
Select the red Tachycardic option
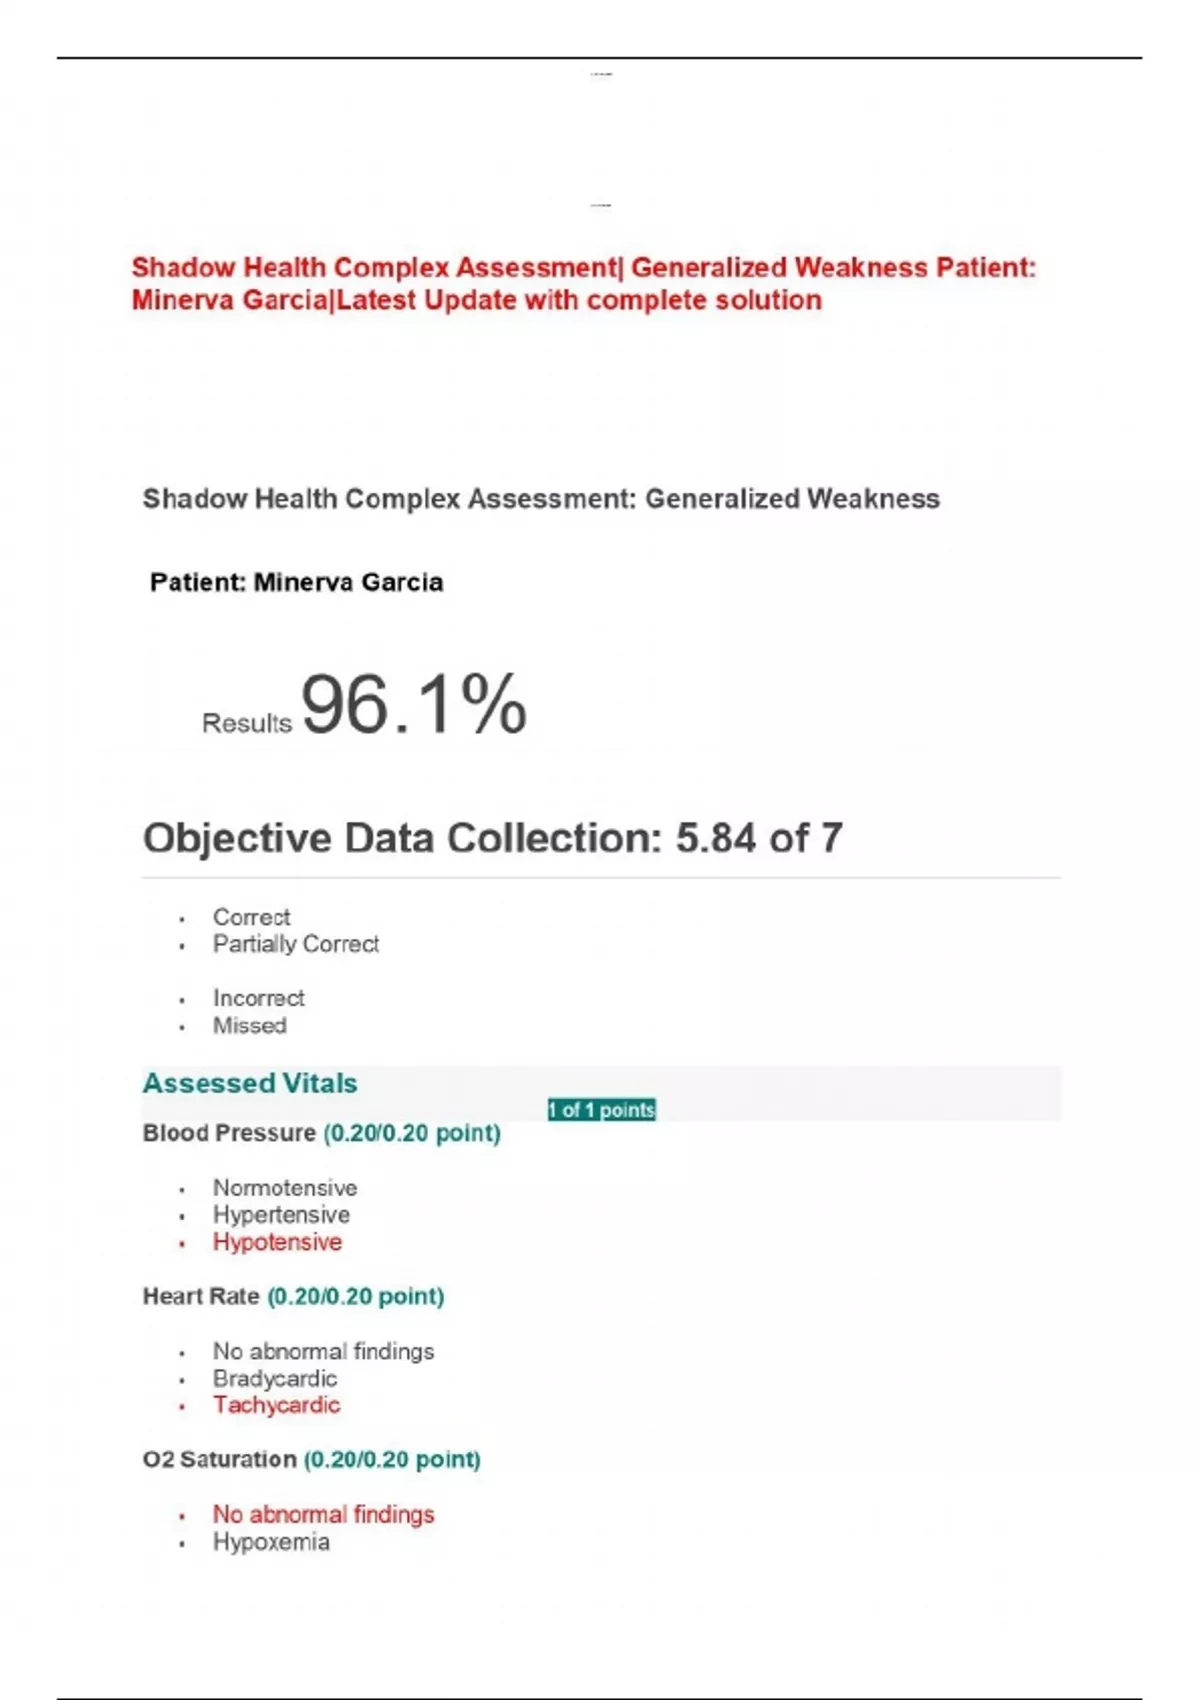pos(276,1405)
